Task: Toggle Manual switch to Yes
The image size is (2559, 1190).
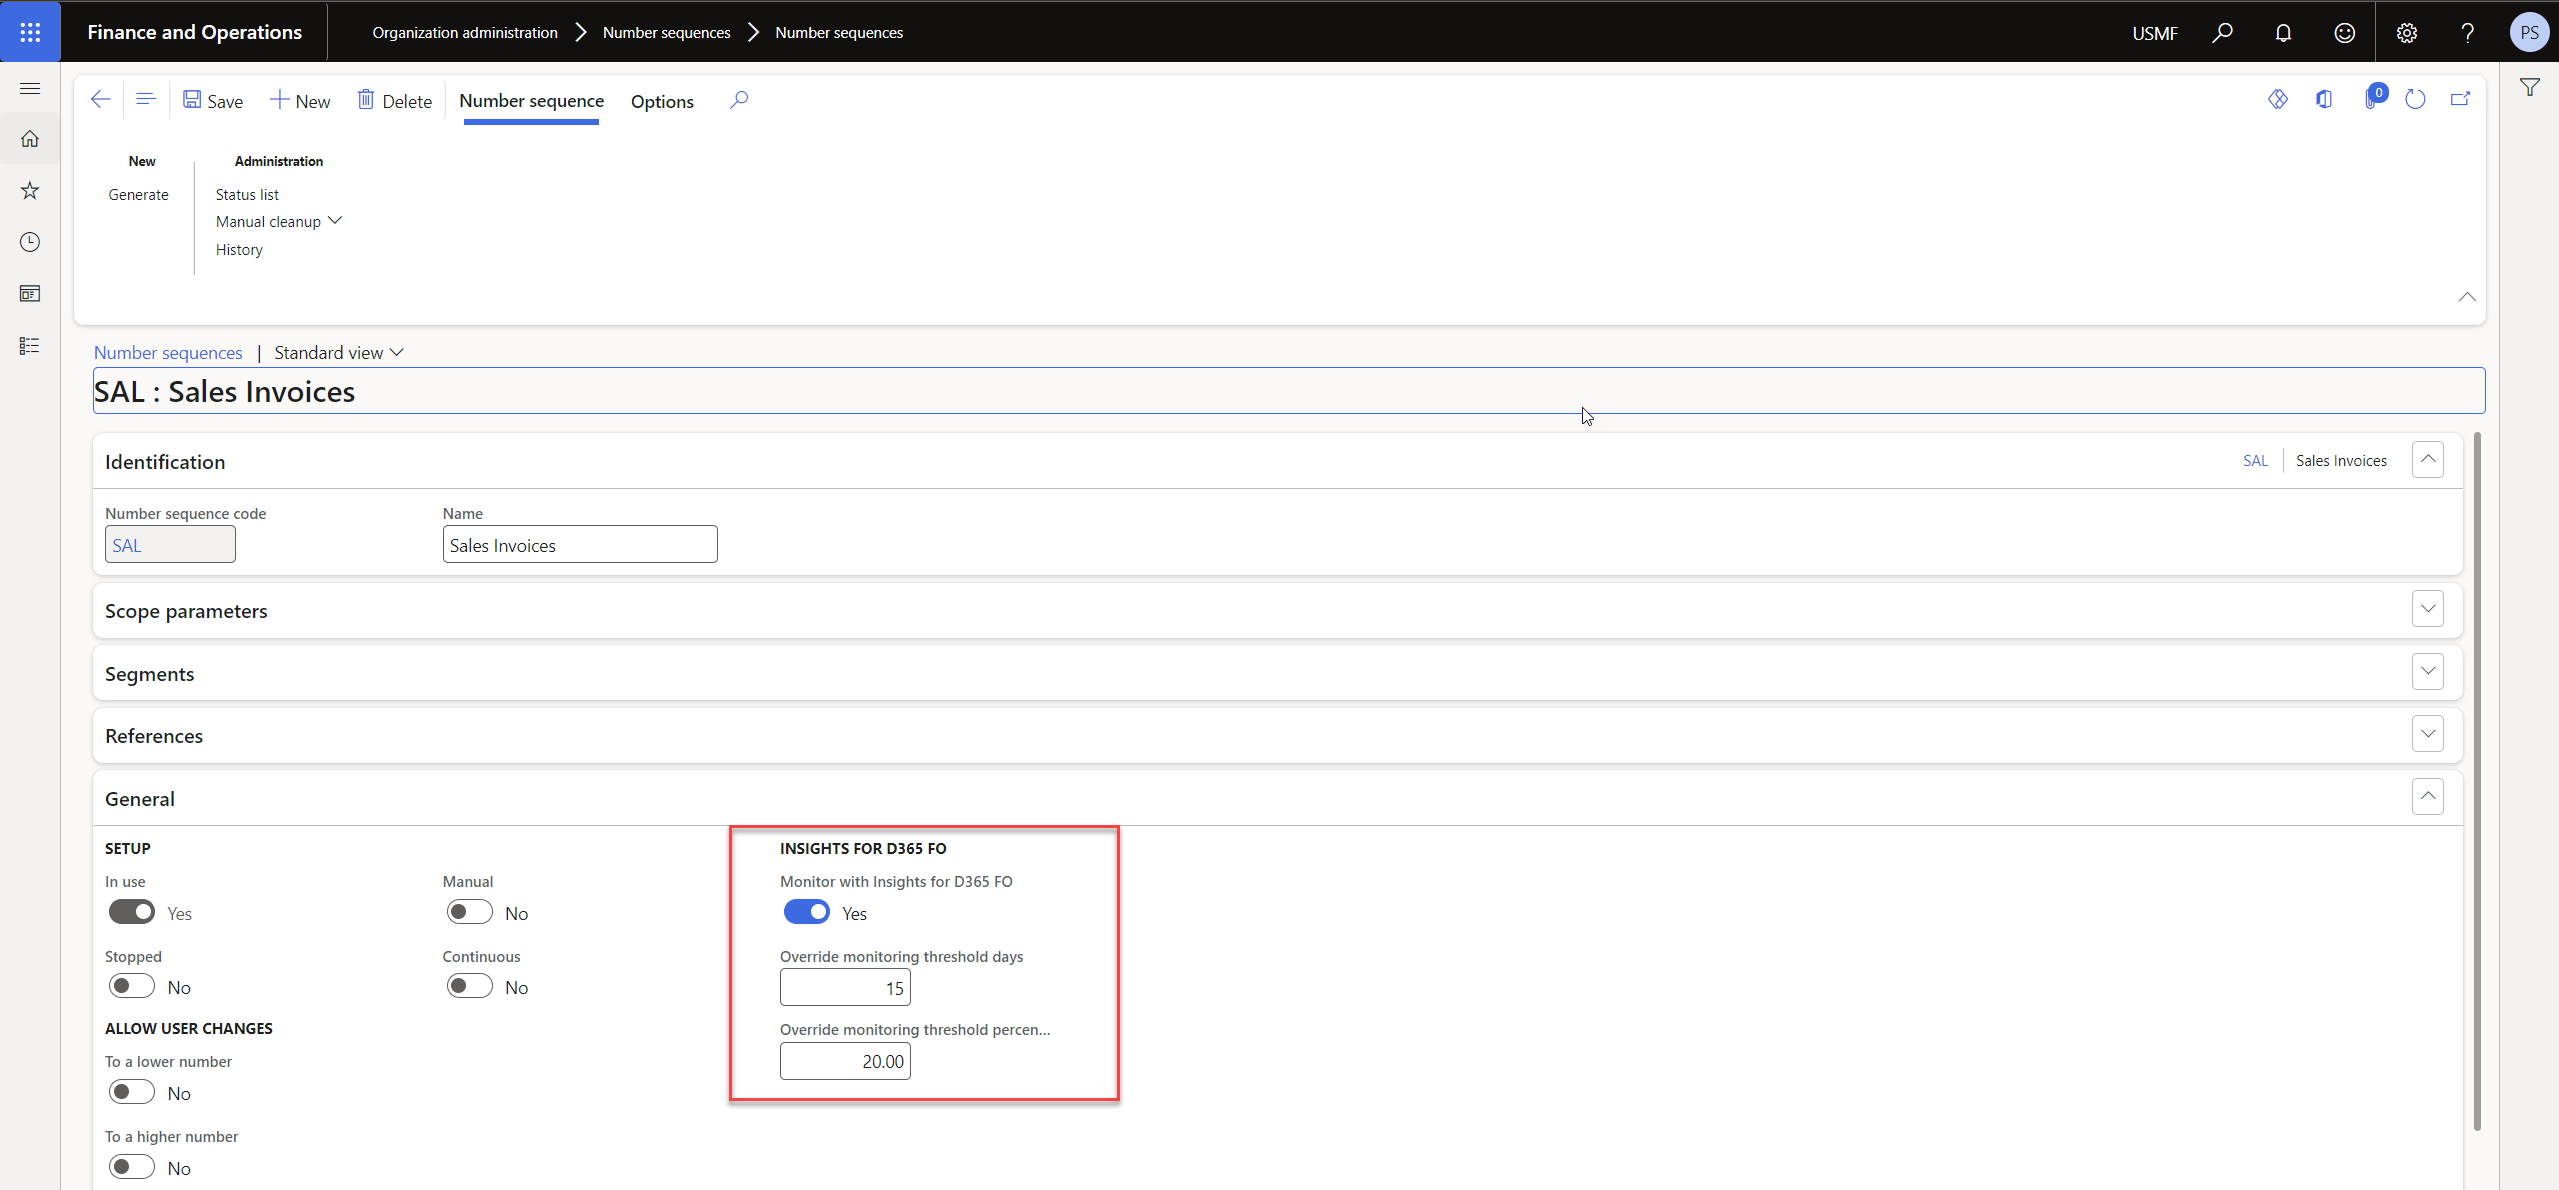Action: coord(468,912)
